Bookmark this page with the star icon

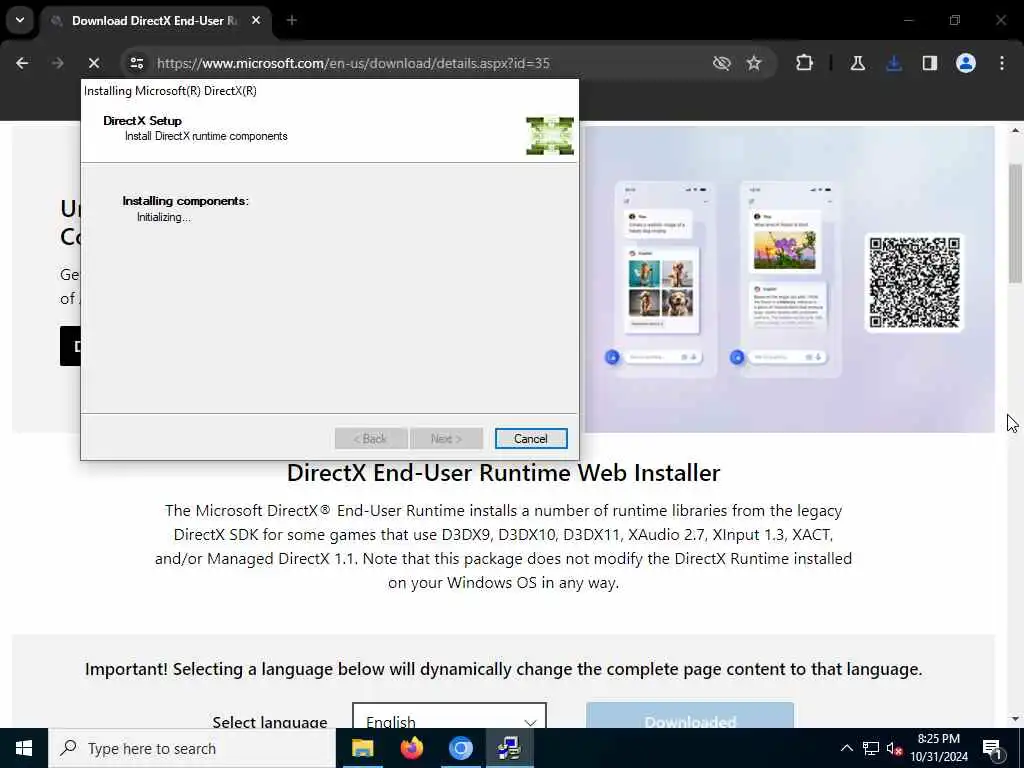pos(754,63)
